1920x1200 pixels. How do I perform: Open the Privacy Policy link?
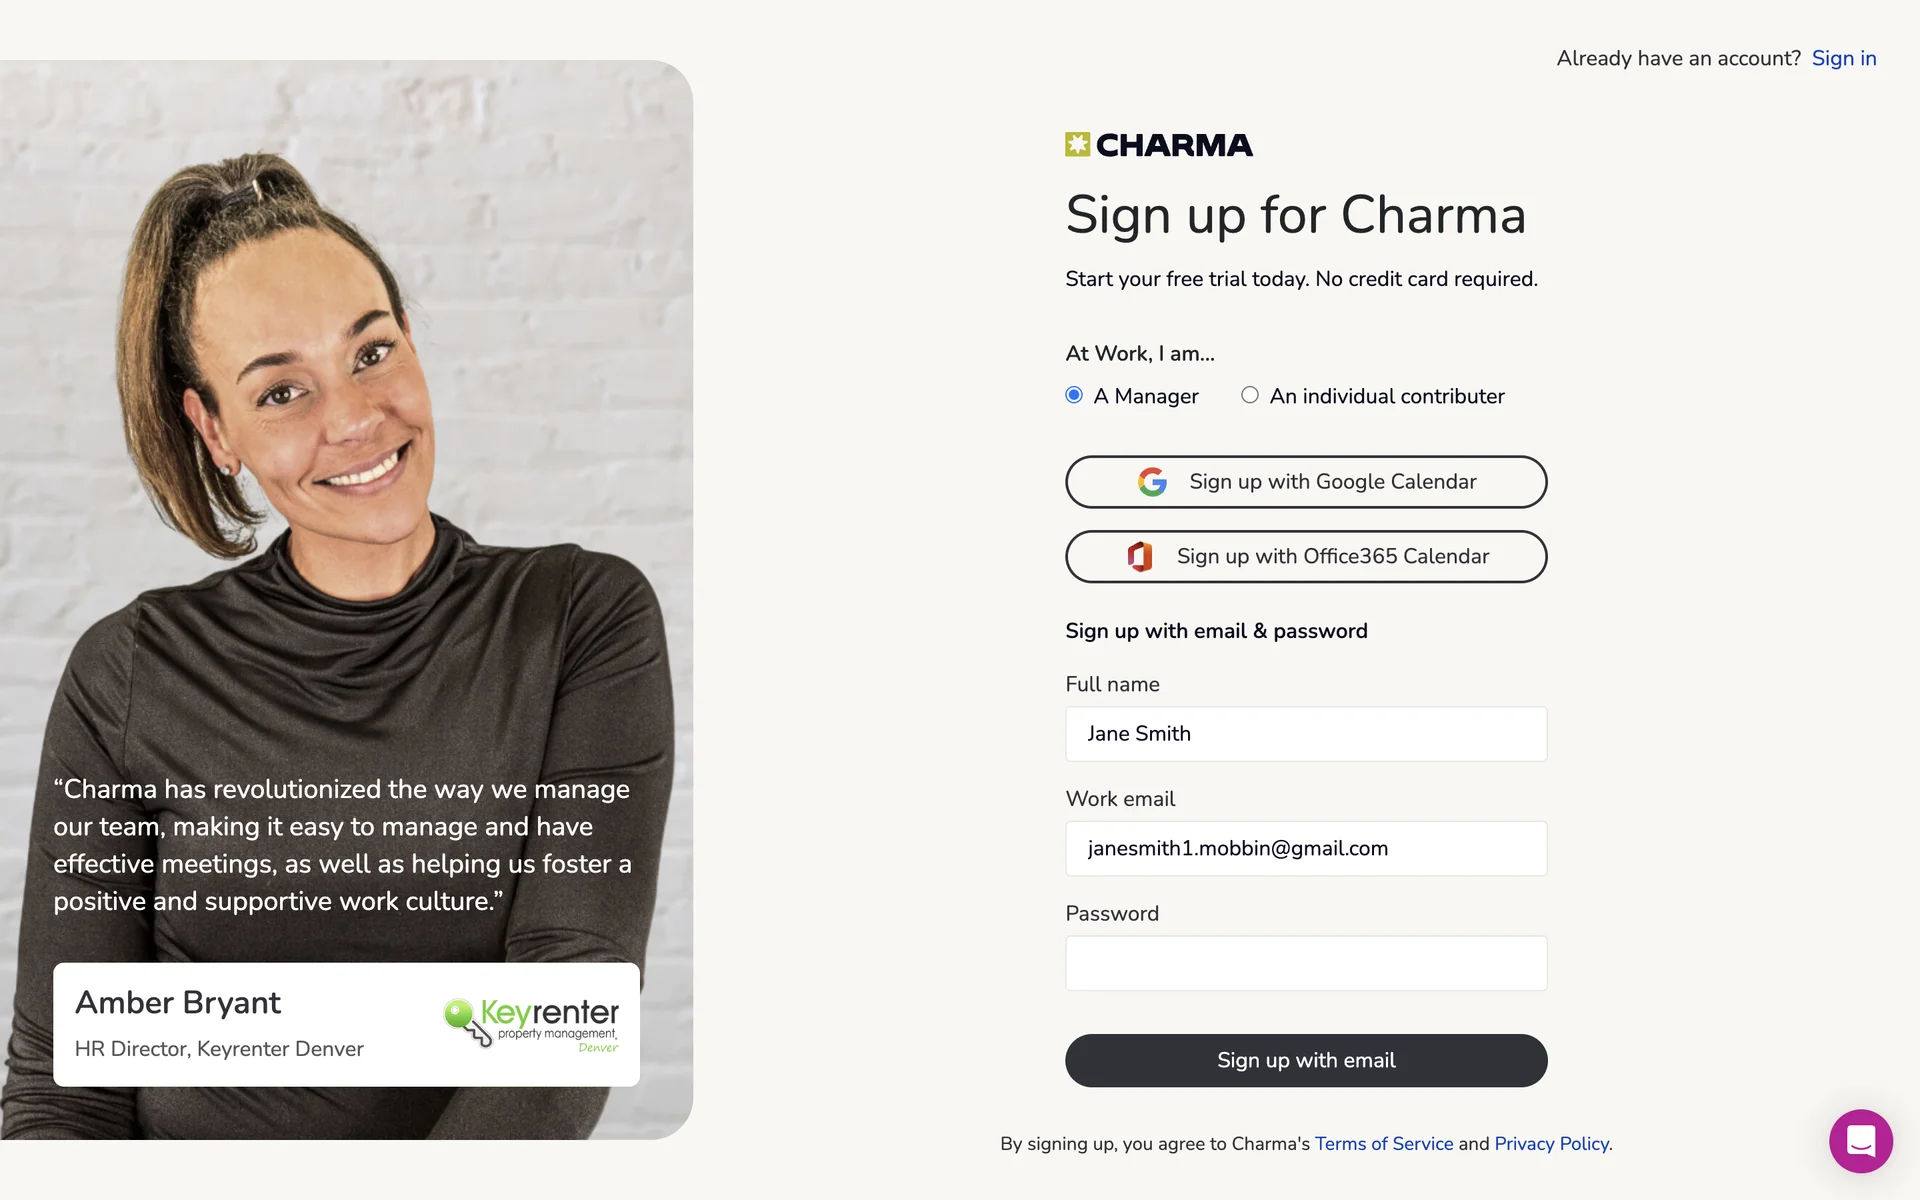[x=1551, y=1143]
